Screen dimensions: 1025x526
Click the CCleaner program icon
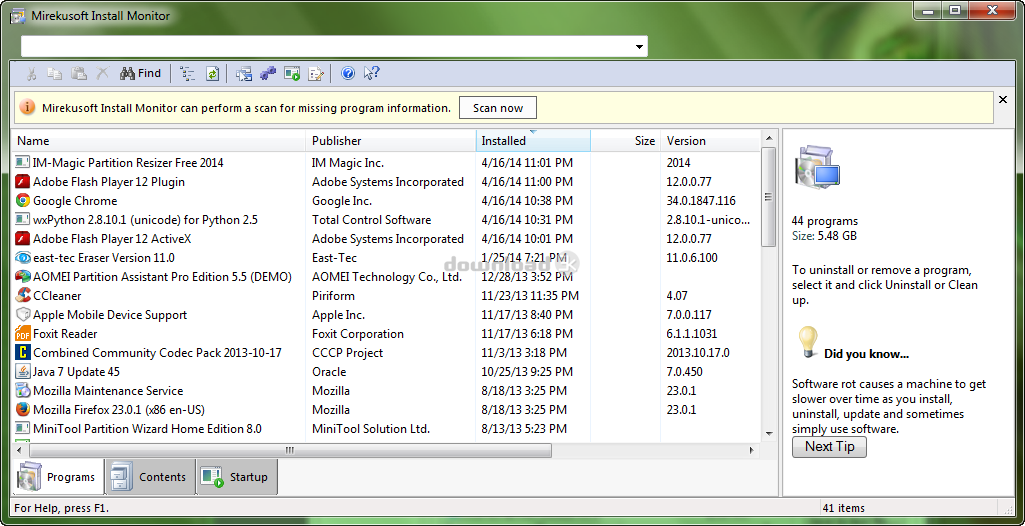(23, 295)
